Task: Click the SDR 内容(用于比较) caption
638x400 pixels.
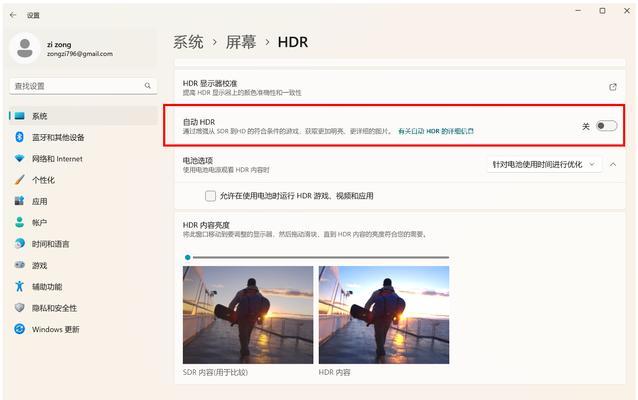Action: tap(215, 372)
